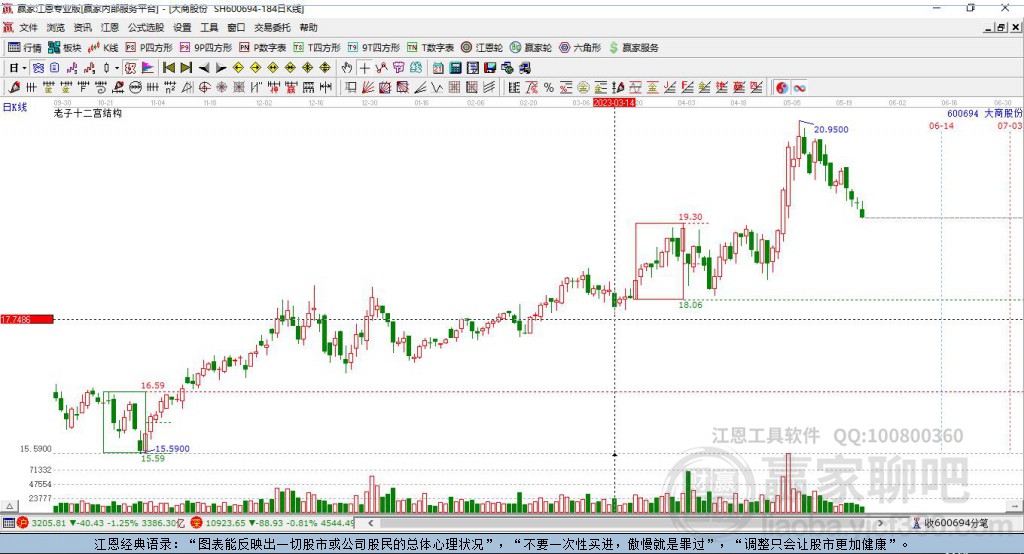
Task: Open the T数字表 tool
Action: [x=430, y=48]
